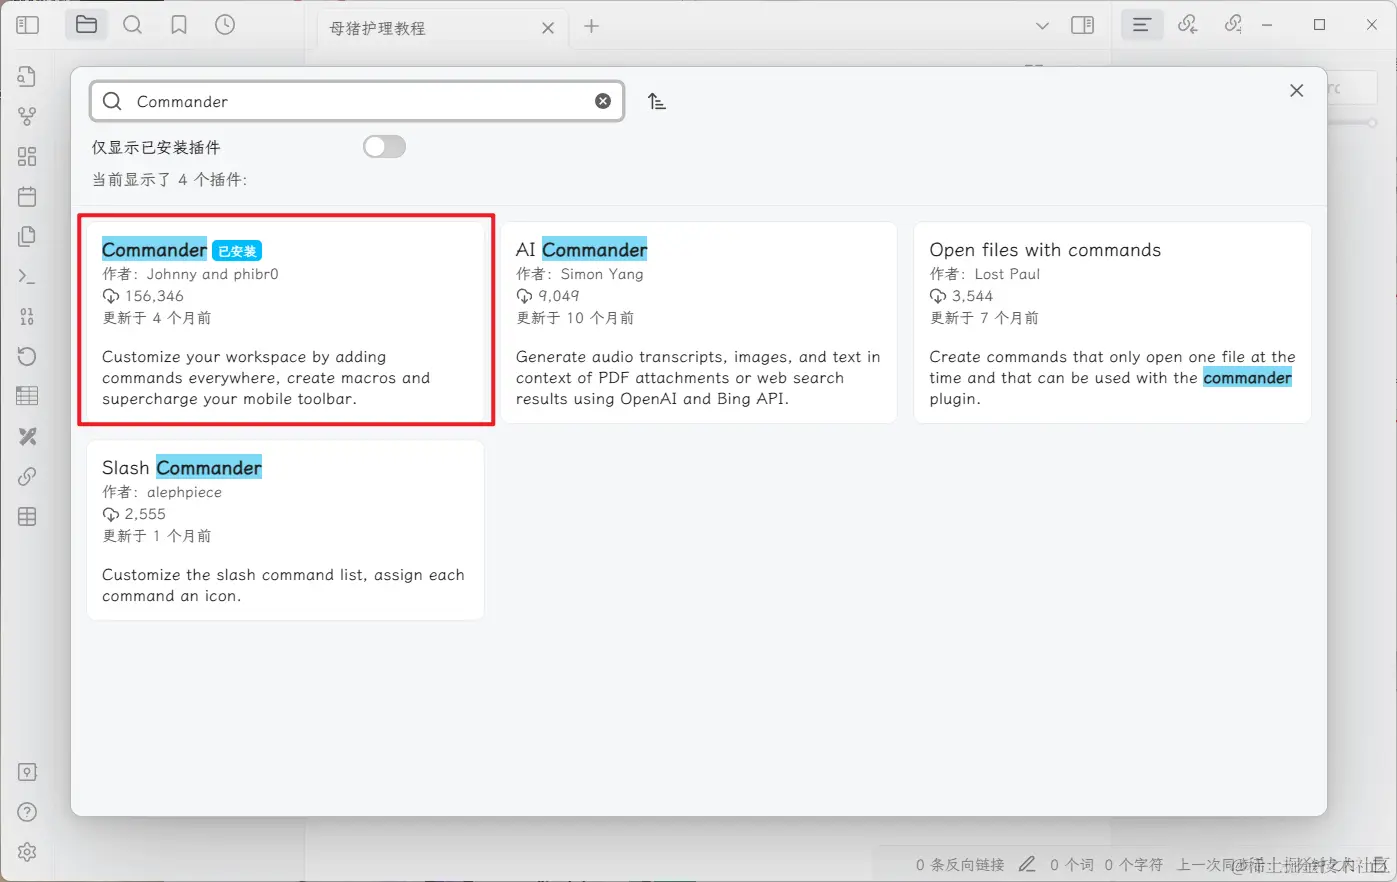
Task: Open graph view ribbon icon
Action: (27, 117)
